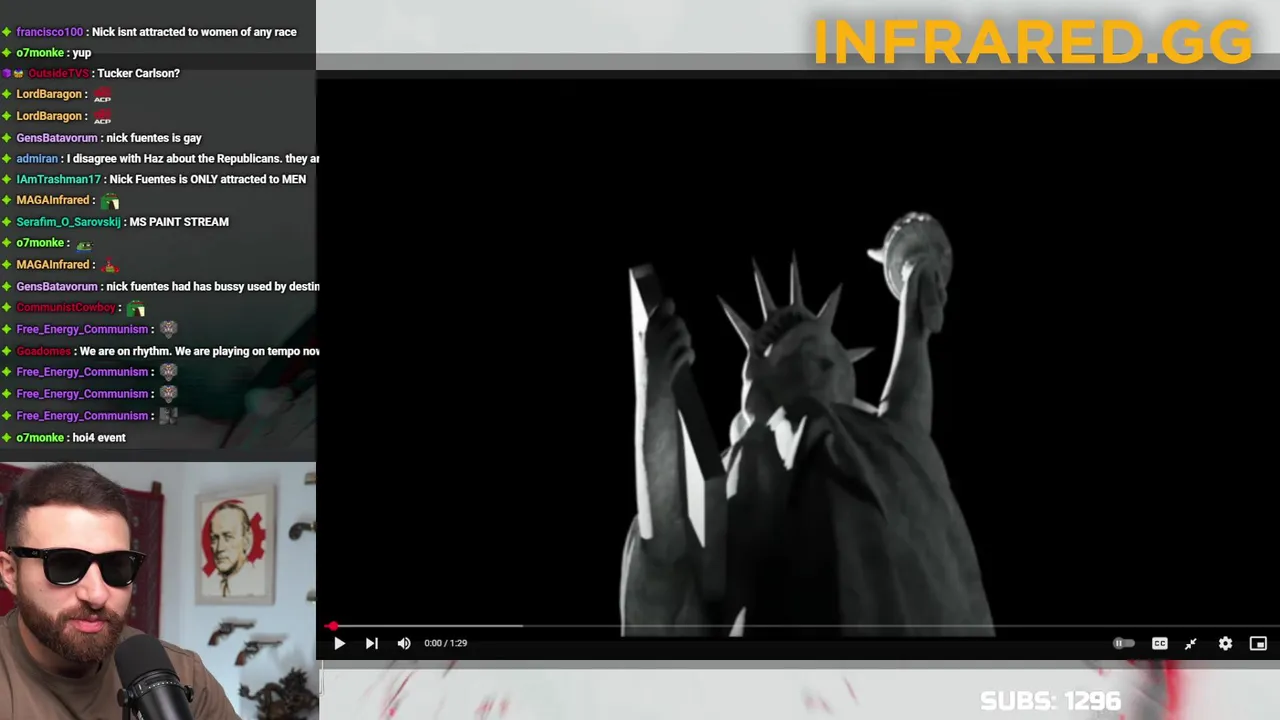Mute the video with the speaker icon
The width and height of the screenshot is (1280, 720).
(404, 643)
